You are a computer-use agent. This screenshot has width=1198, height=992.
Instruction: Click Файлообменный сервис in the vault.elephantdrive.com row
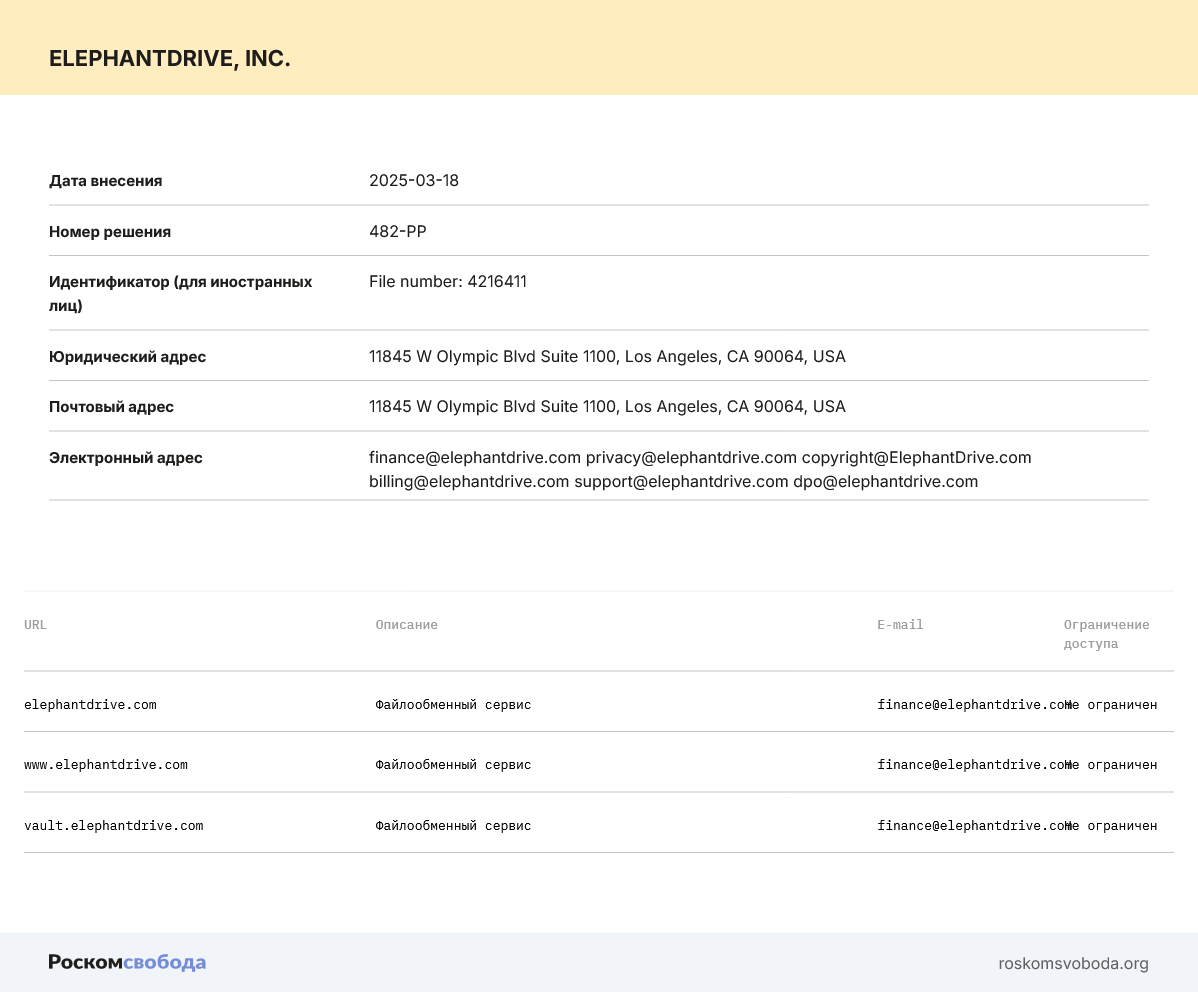tap(453, 825)
